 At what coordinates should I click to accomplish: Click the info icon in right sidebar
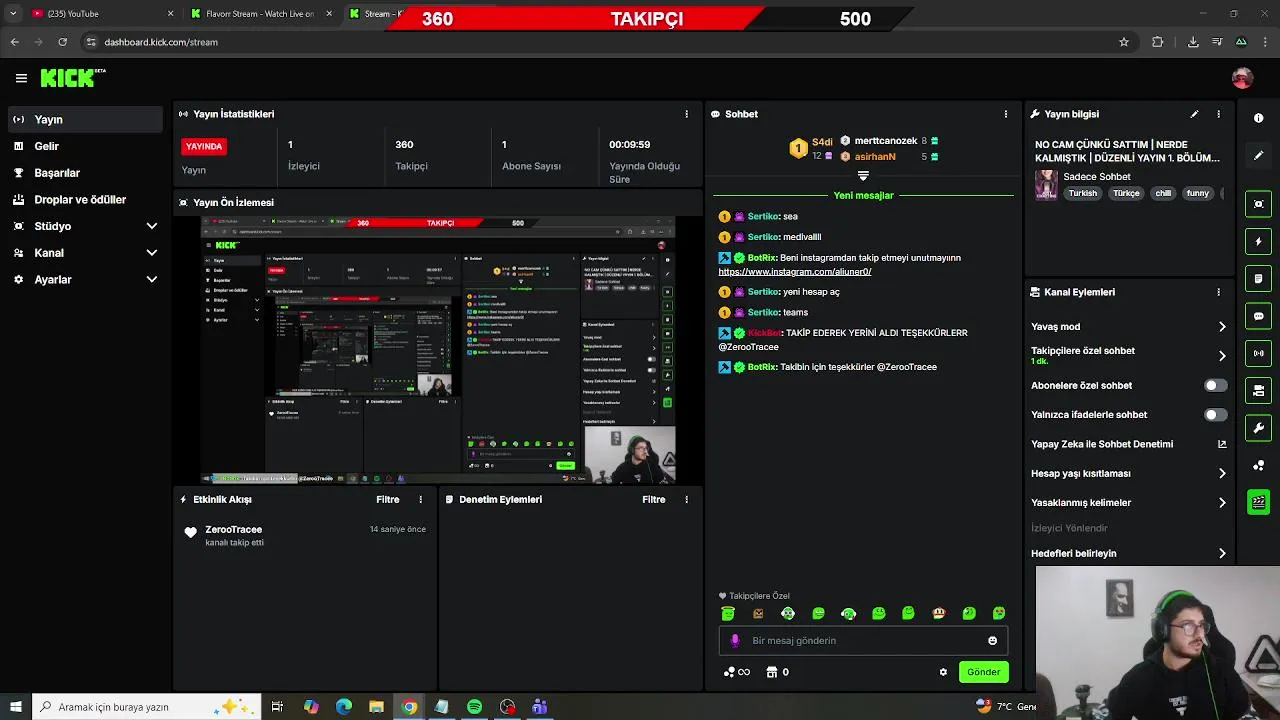point(1258,118)
